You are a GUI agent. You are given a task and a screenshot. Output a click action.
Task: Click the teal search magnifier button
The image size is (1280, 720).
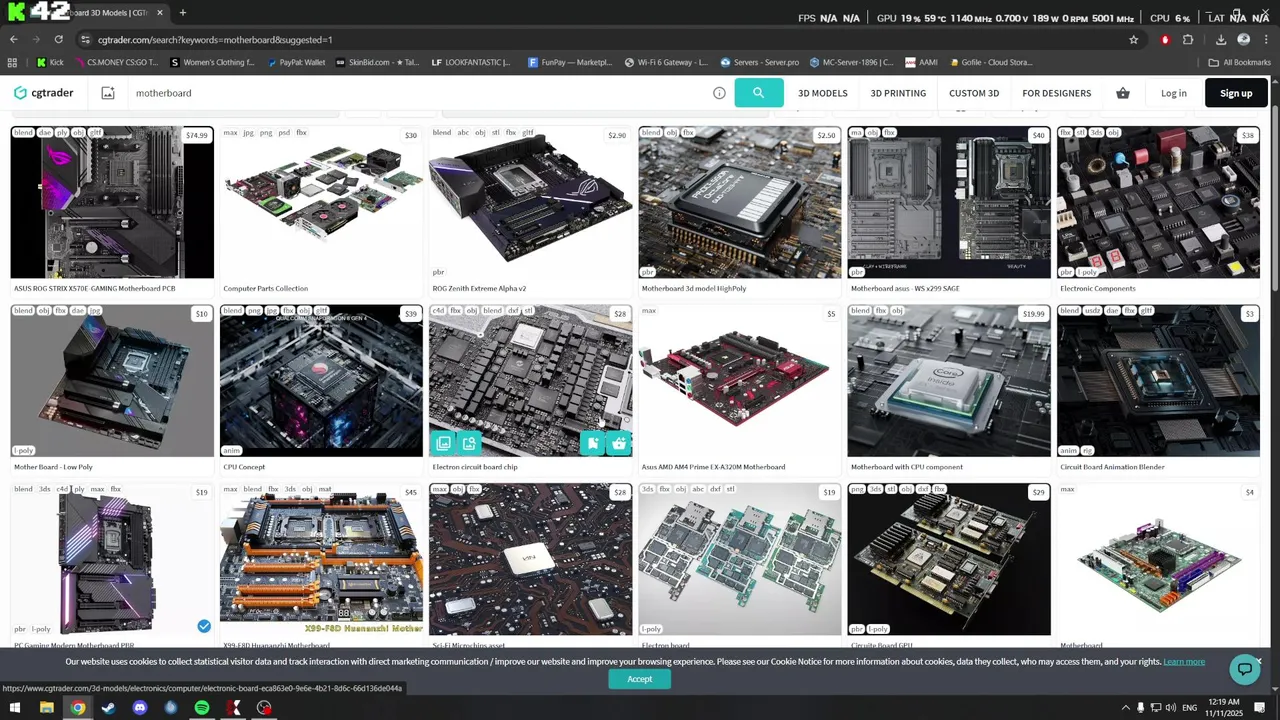point(758,93)
